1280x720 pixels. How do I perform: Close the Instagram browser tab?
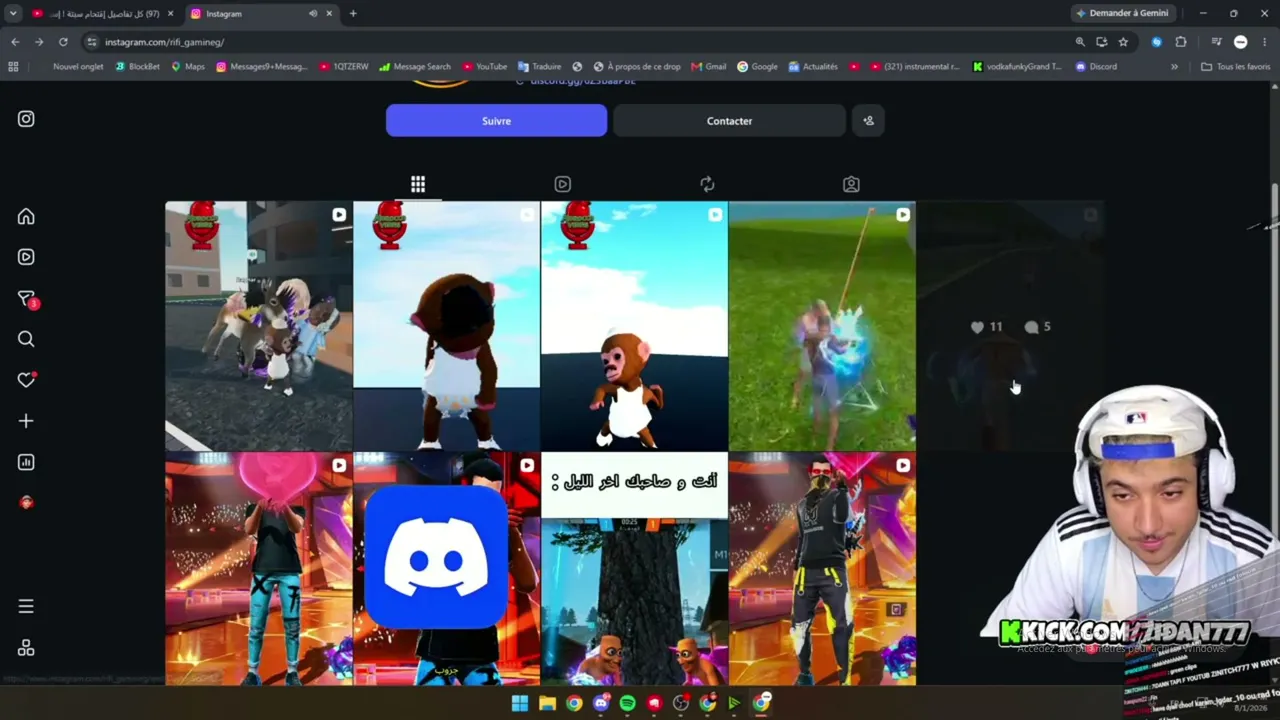329,14
